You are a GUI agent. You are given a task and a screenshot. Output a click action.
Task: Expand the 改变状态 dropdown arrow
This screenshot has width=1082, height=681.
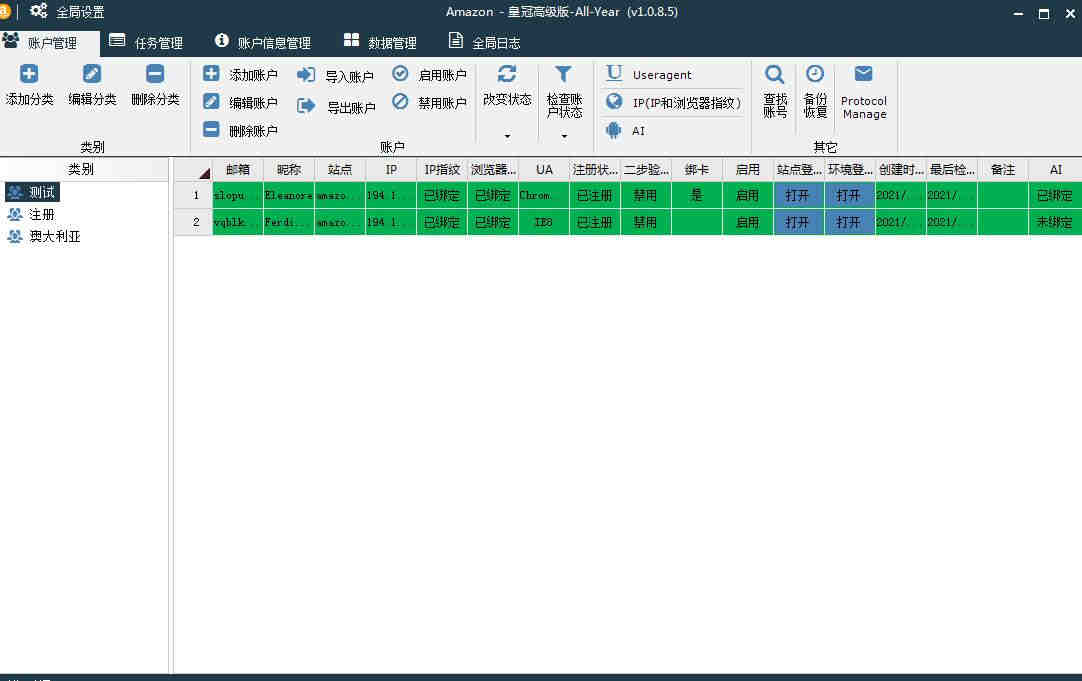coord(507,136)
